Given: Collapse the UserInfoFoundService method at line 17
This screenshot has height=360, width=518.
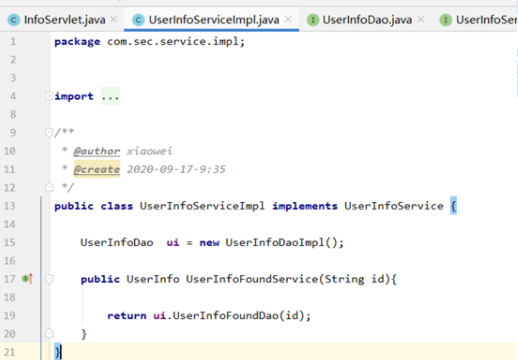Looking at the screenshot, I should click(49, 279).
